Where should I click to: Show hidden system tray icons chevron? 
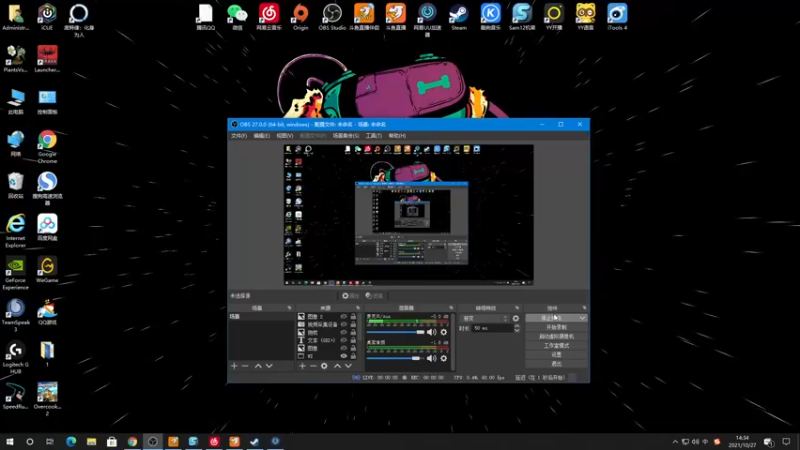pos(675,442)
